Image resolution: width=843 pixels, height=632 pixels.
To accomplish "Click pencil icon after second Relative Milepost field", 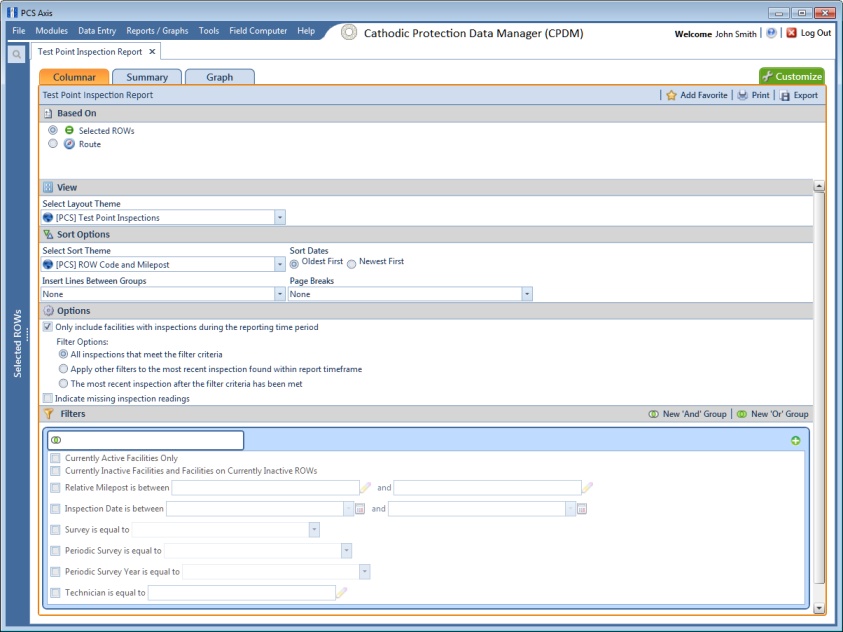I will (x=587, y=487).
